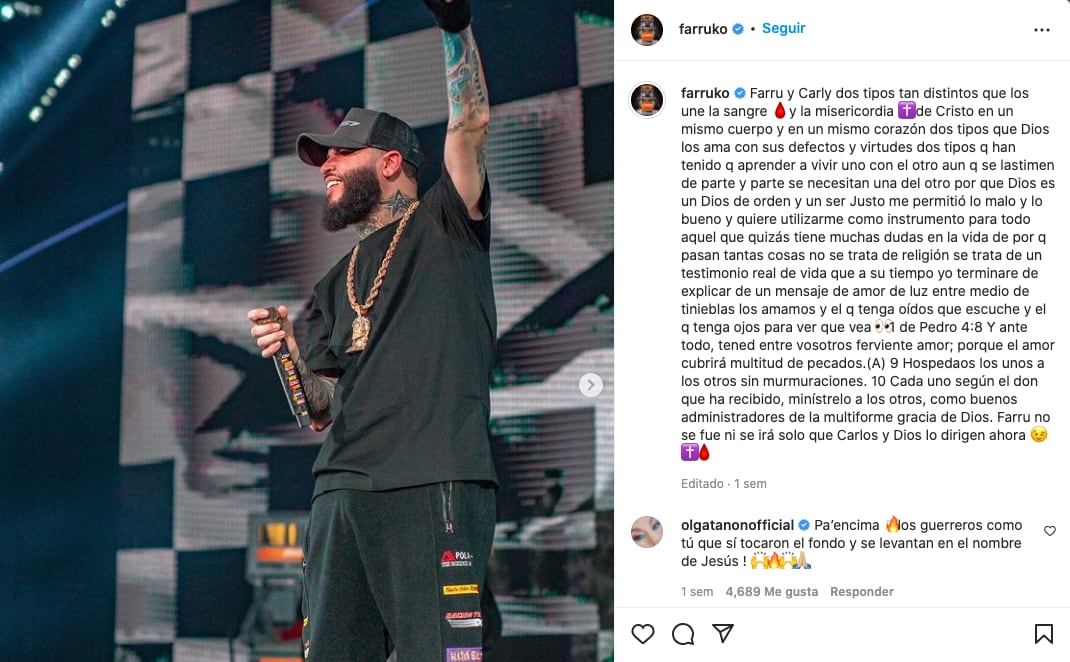Open olgatanonofficial username link

pyautogui.click(x=737, y=525)
